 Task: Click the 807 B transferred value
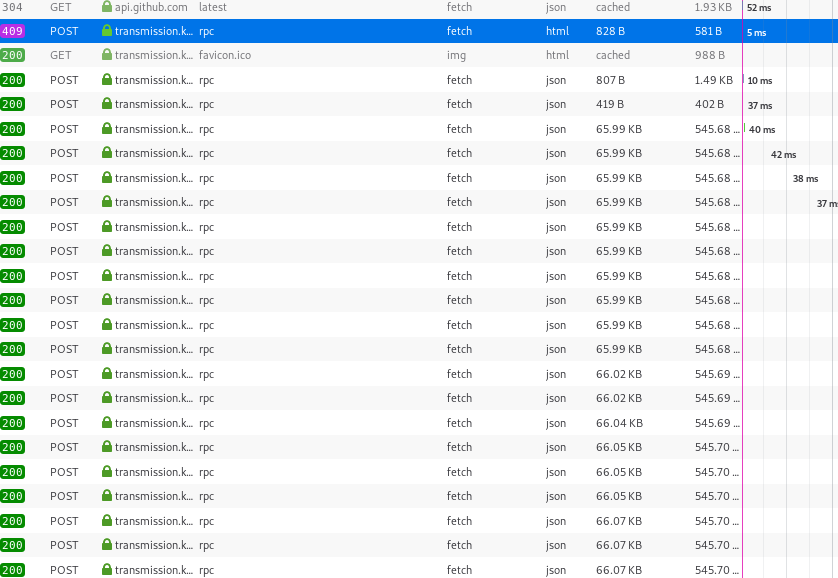coord(610,80)
